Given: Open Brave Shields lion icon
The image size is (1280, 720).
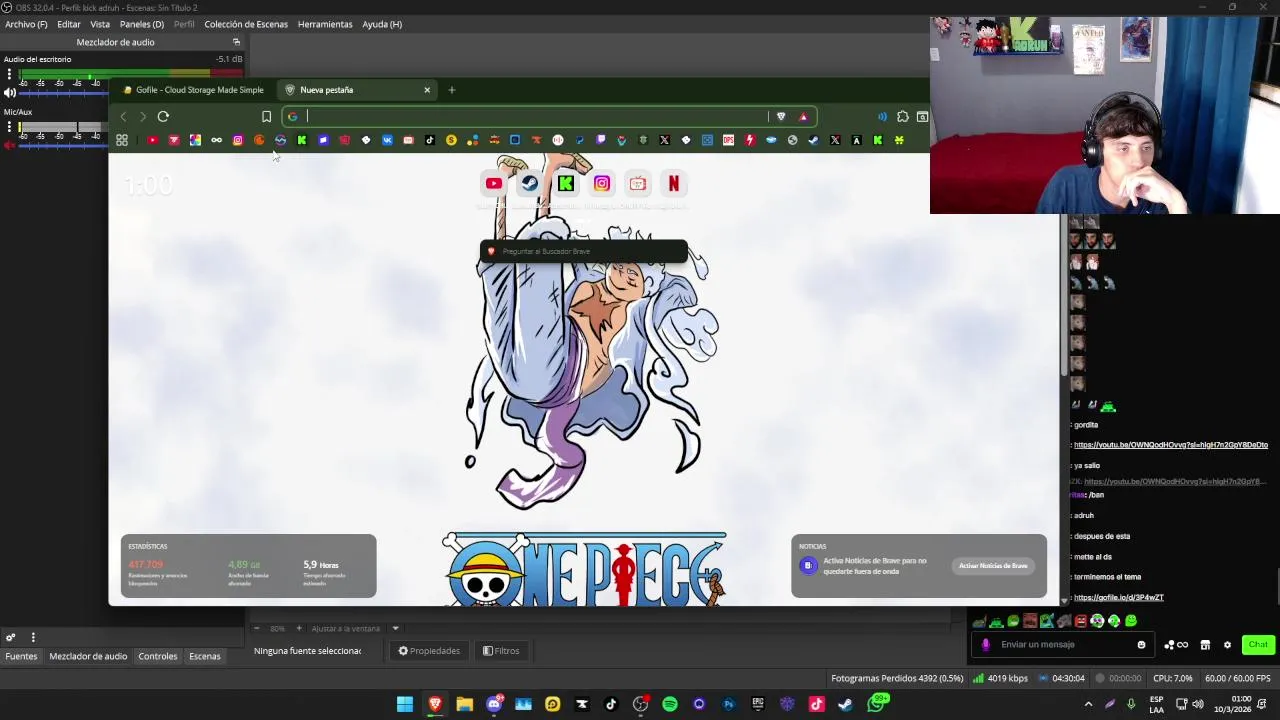Looking at the screenshot, I should 781,116.
